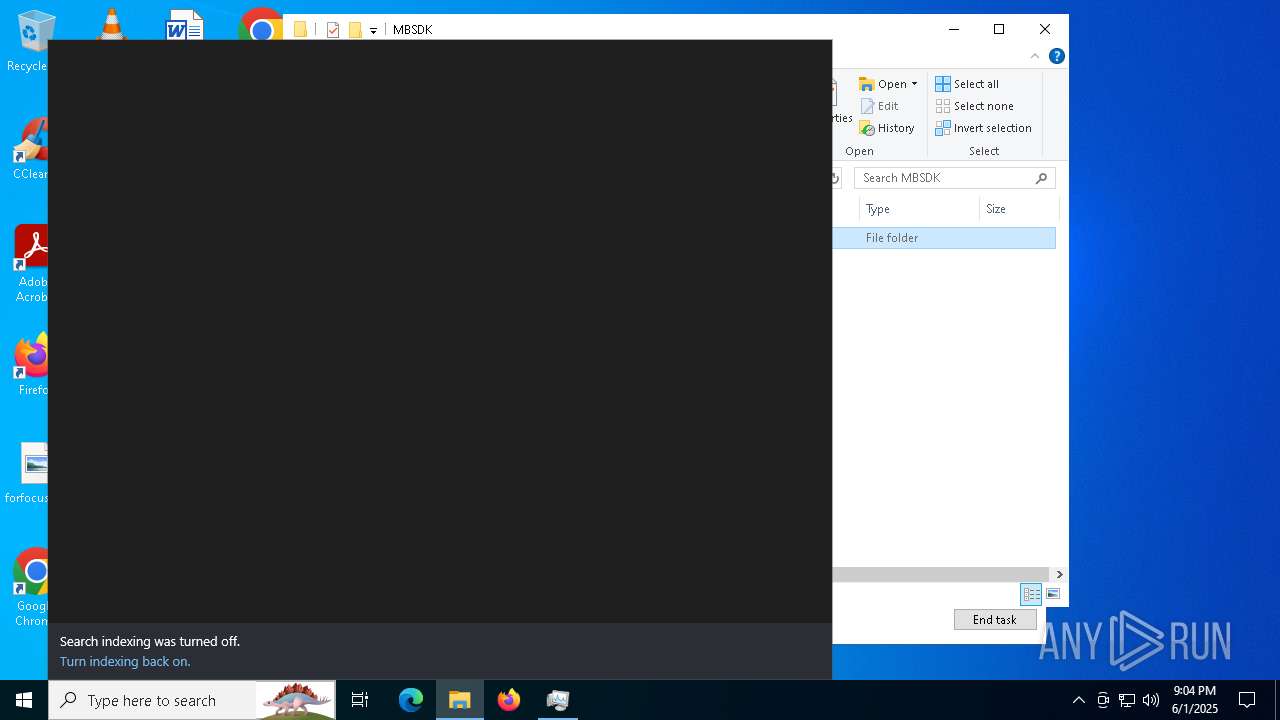This screenshot has width=1280, height=720.
Task: Show hidden system tray icons
Action: click(x=1078, y=700)
